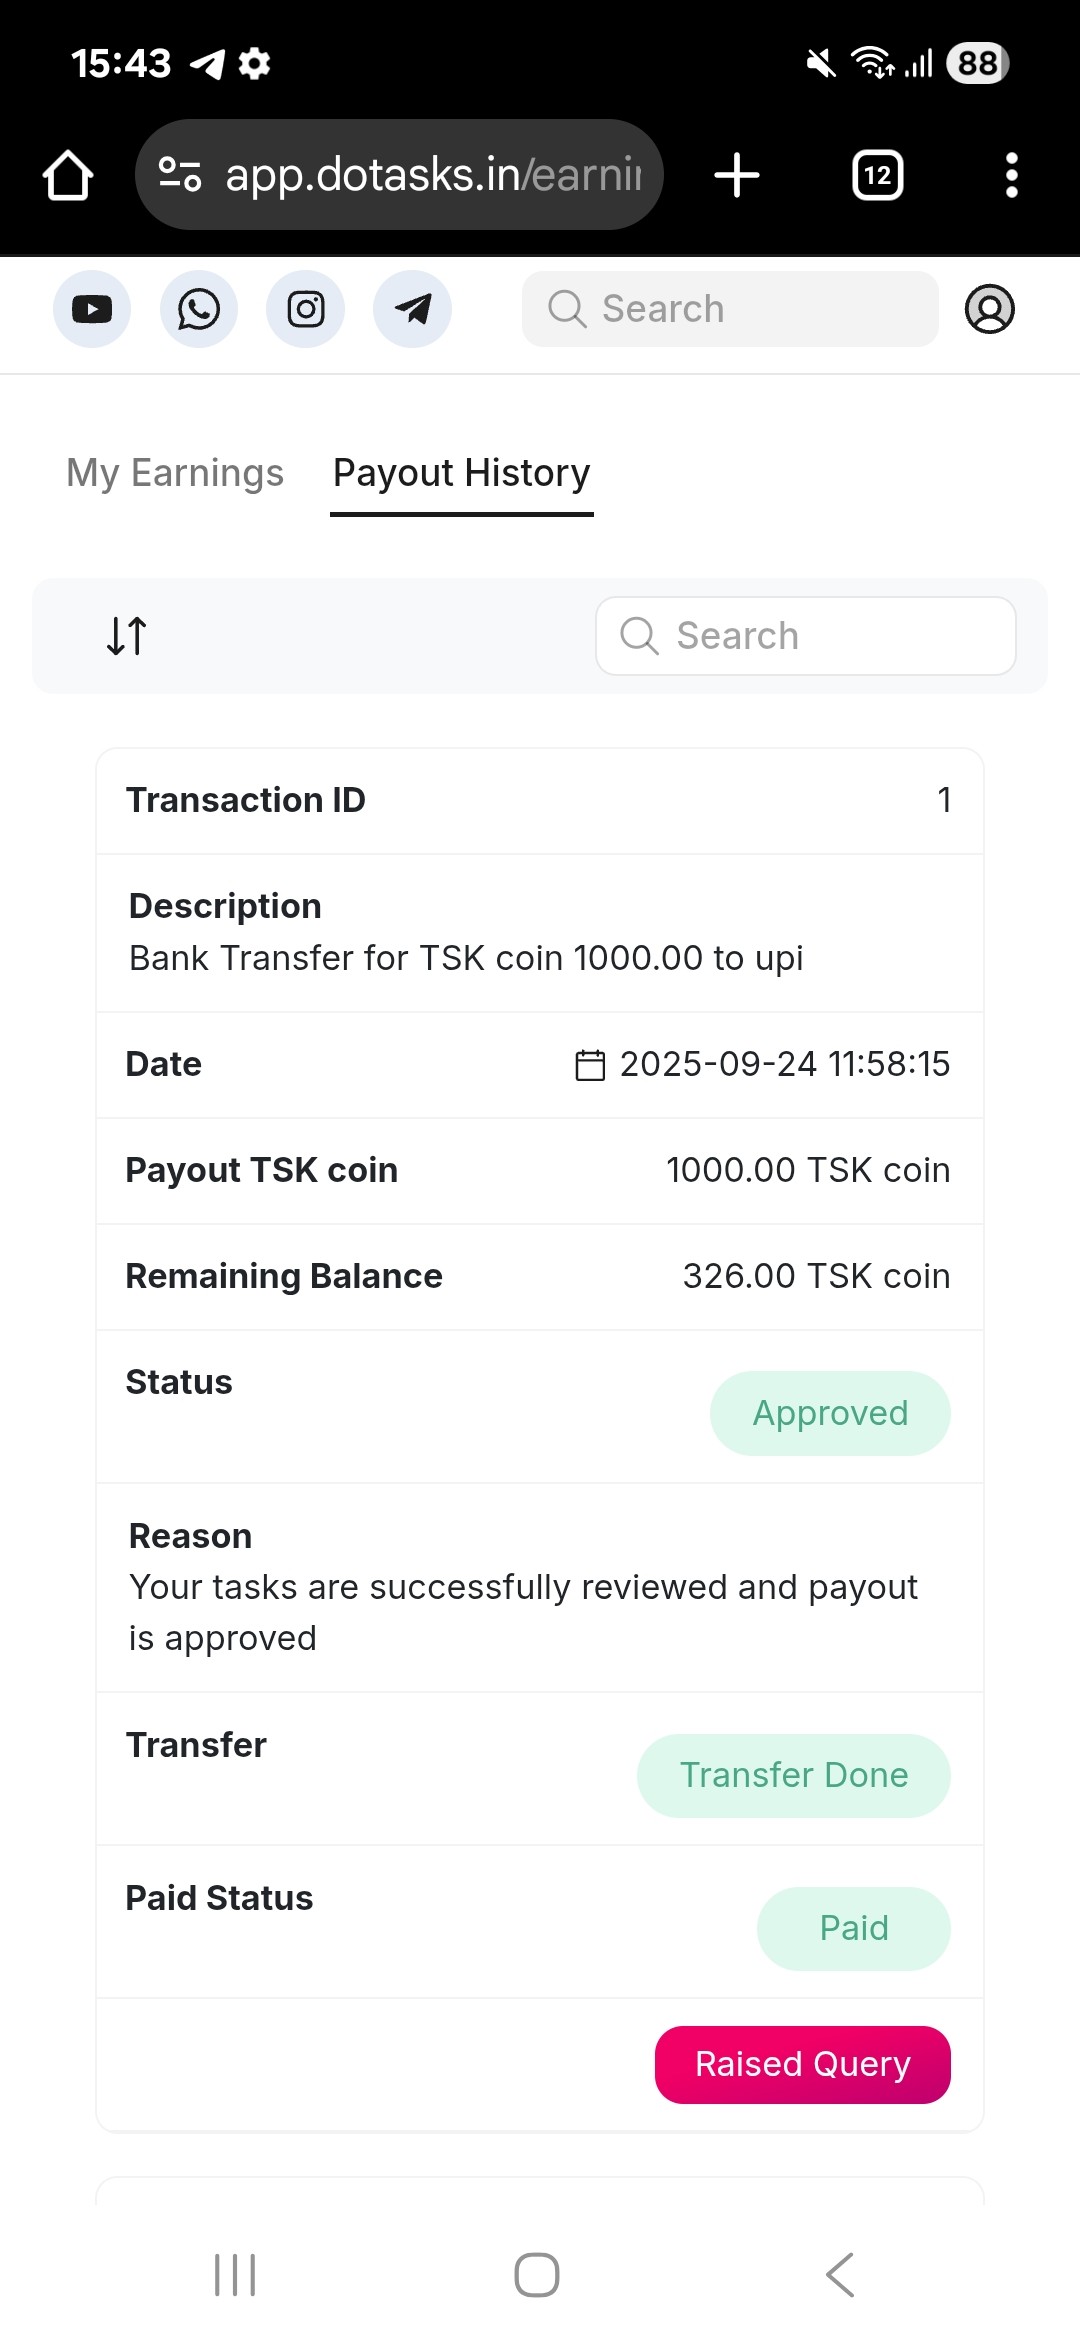Open the user profile icon

point(989,309)
